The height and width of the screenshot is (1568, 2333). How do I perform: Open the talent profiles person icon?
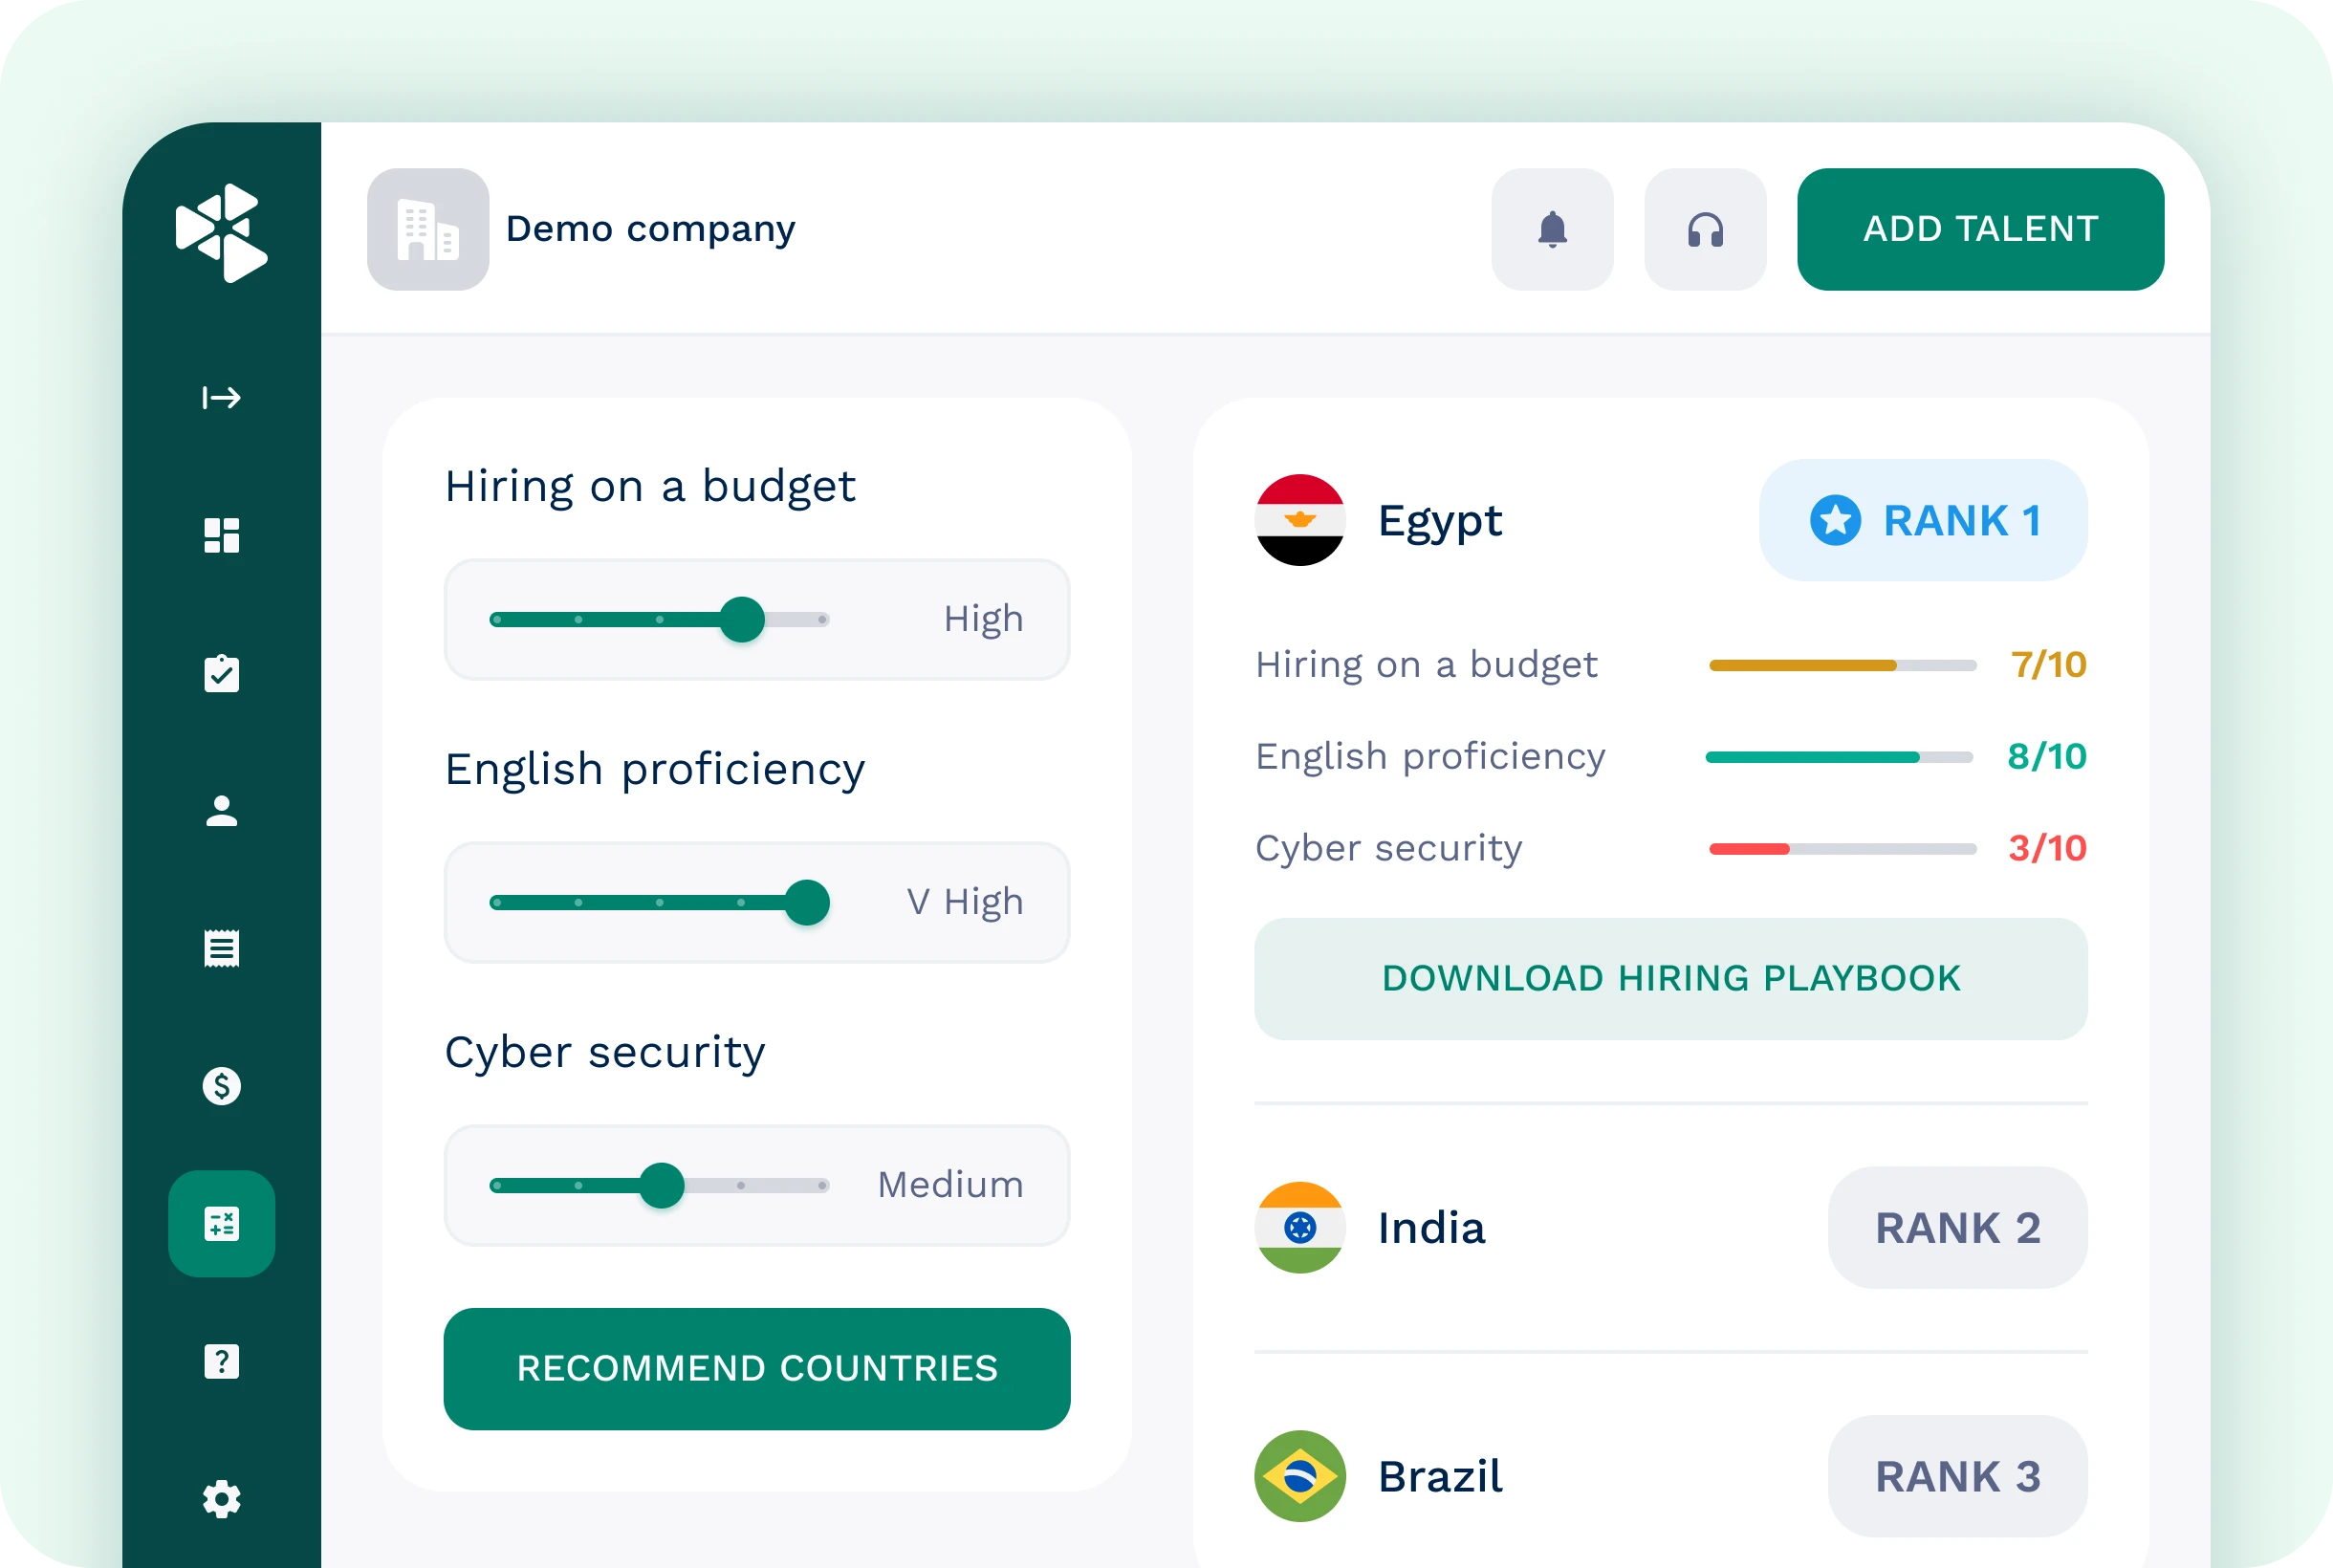click(222, 811)
